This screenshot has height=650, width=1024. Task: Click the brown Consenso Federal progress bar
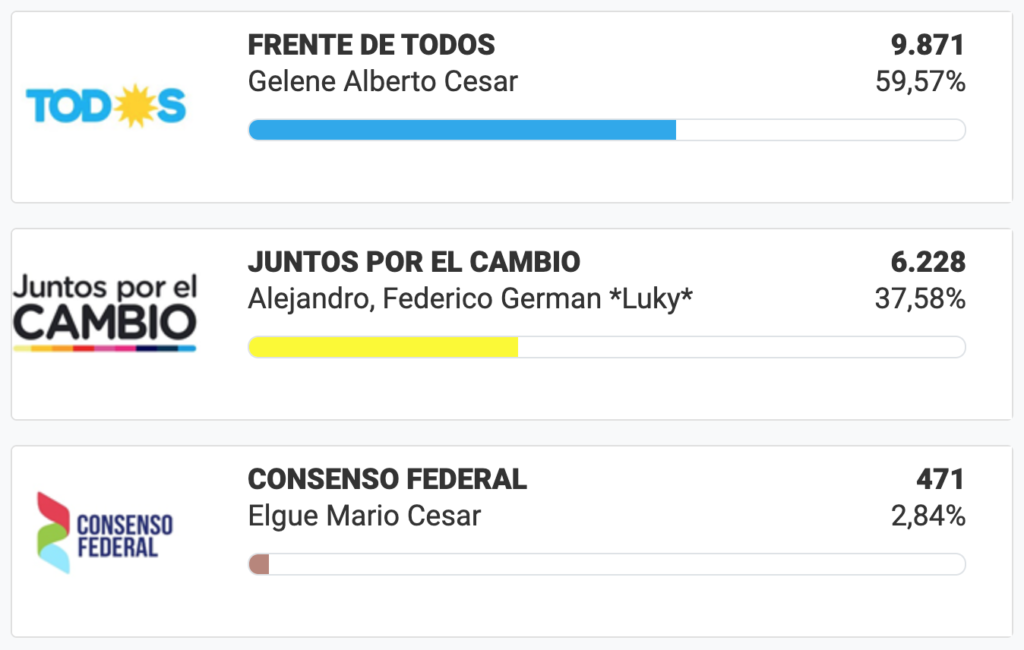(x=259, y=564)
